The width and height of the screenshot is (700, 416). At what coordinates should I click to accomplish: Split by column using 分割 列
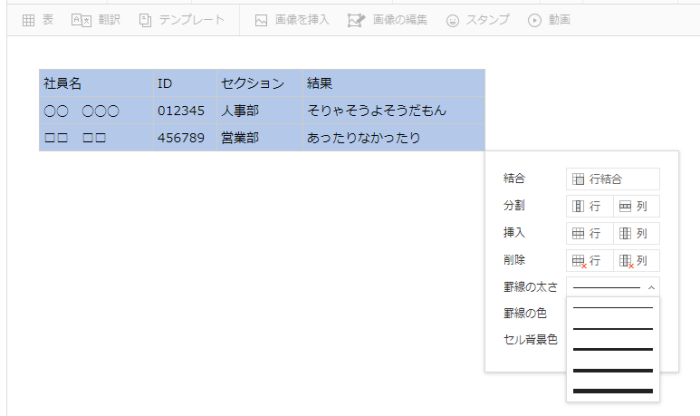636,206
